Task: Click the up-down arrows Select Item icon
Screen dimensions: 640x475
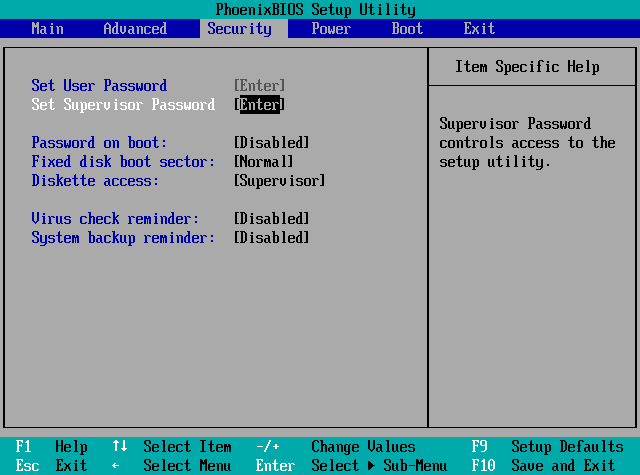Action: pos(120,446)
